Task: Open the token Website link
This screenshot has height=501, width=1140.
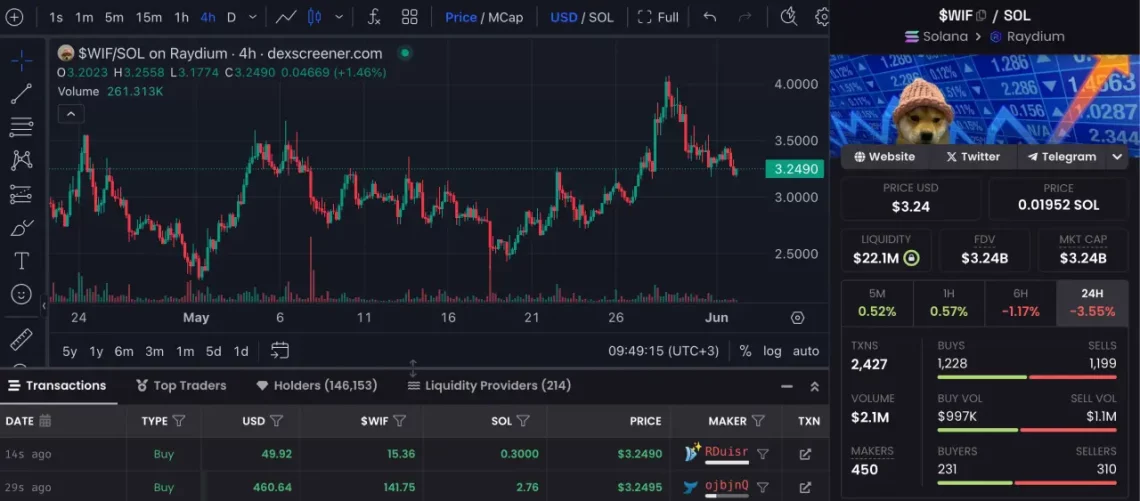Action: (885, 156)
